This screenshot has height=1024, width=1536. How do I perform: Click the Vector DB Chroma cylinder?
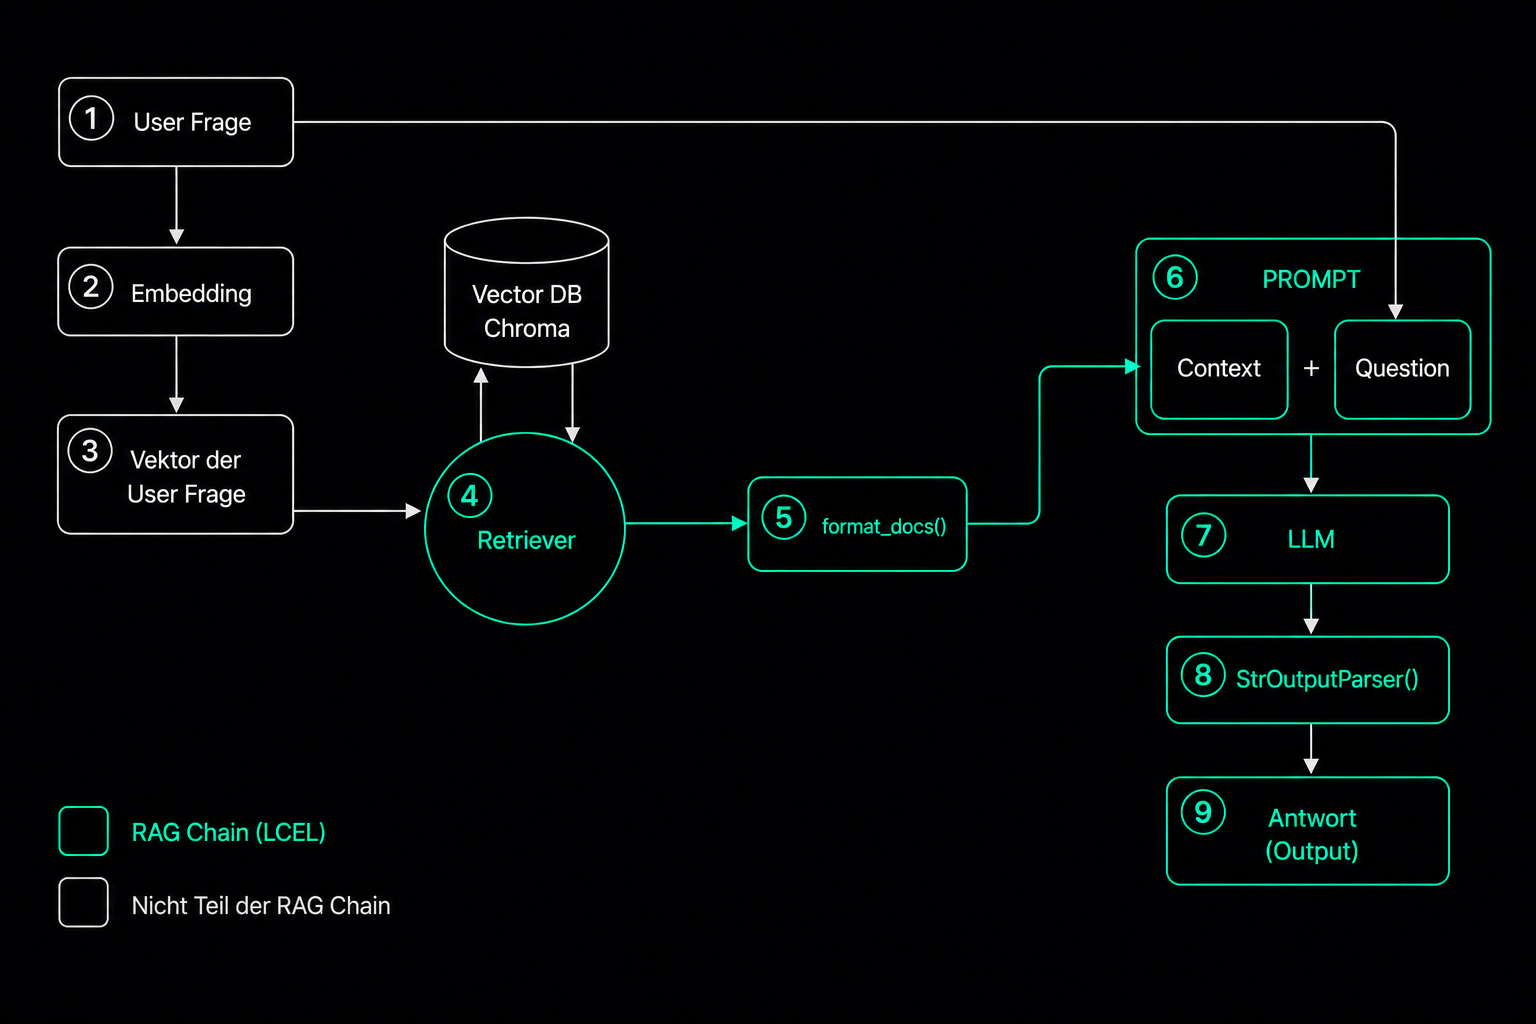pyautogui.click(x=527, y=292)
